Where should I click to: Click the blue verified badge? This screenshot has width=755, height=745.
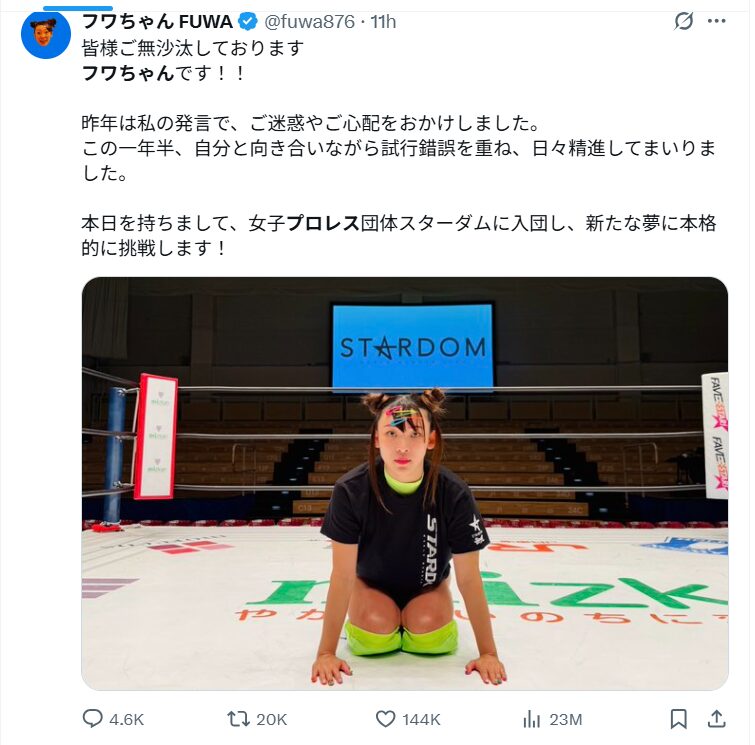click(x=246, y=21)
